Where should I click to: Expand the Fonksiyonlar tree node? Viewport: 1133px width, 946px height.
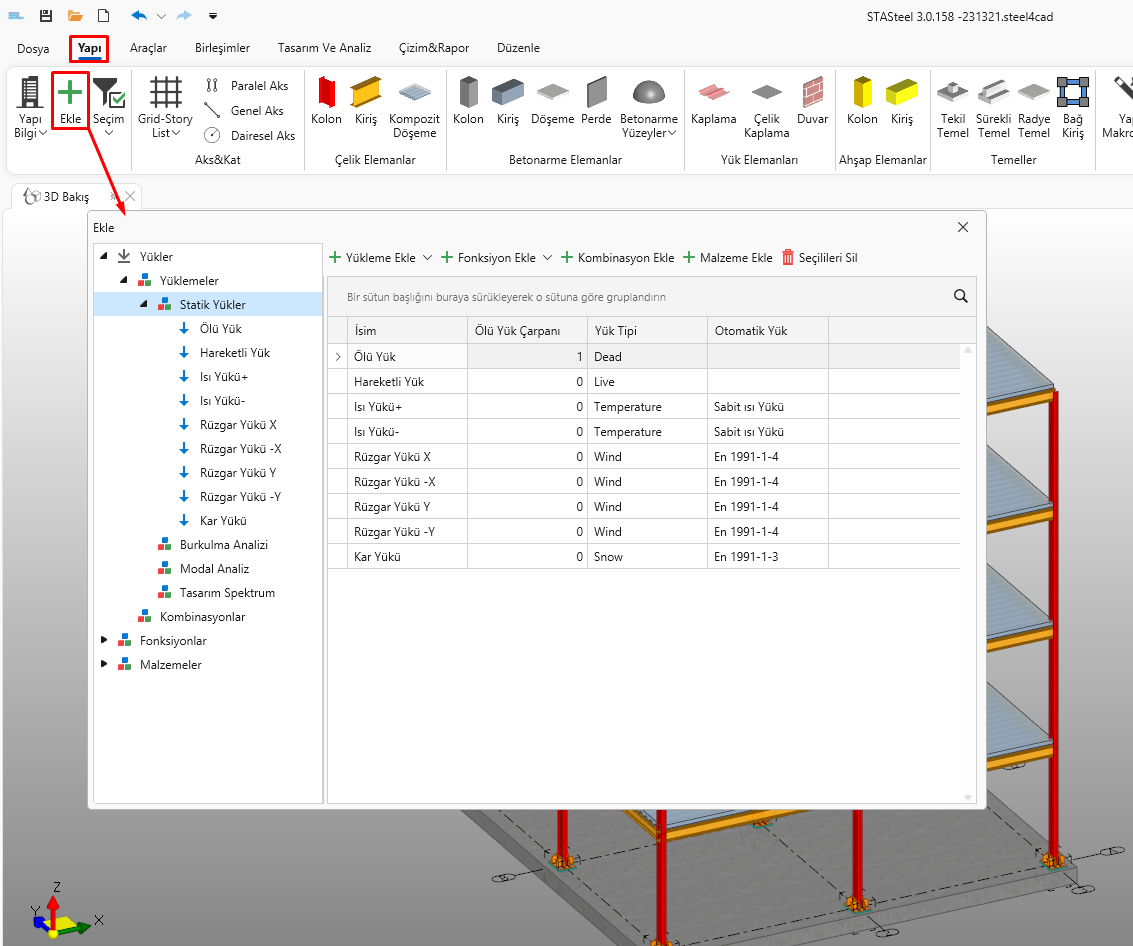coord(104,640)
